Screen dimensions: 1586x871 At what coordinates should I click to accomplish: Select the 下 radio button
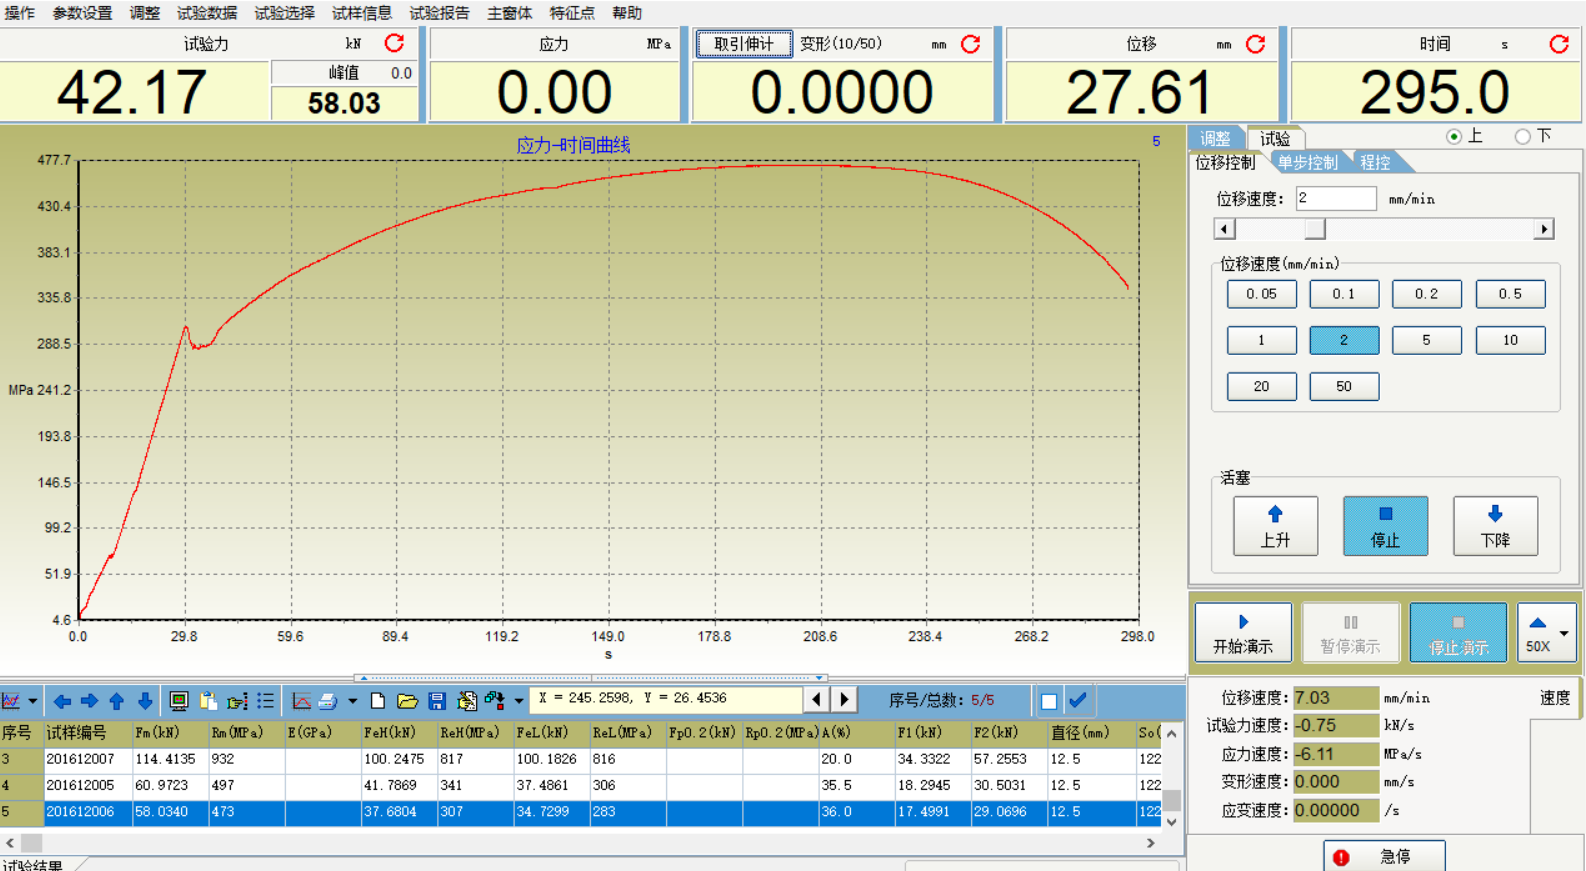1522,137
